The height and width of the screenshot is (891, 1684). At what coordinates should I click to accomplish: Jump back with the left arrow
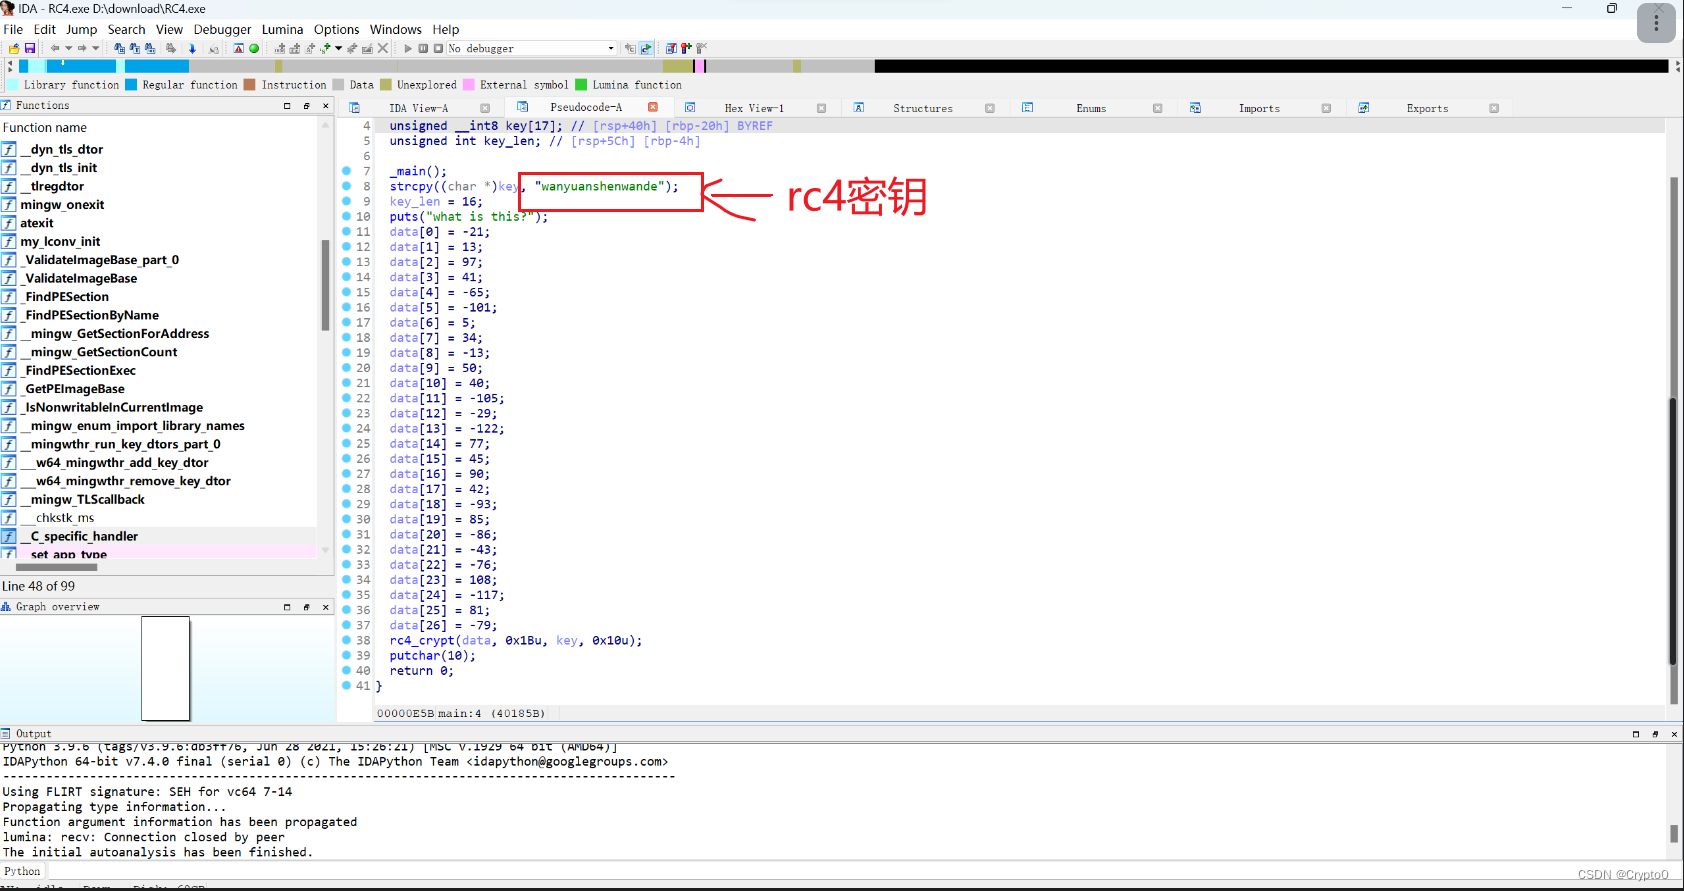coord(55,48)
